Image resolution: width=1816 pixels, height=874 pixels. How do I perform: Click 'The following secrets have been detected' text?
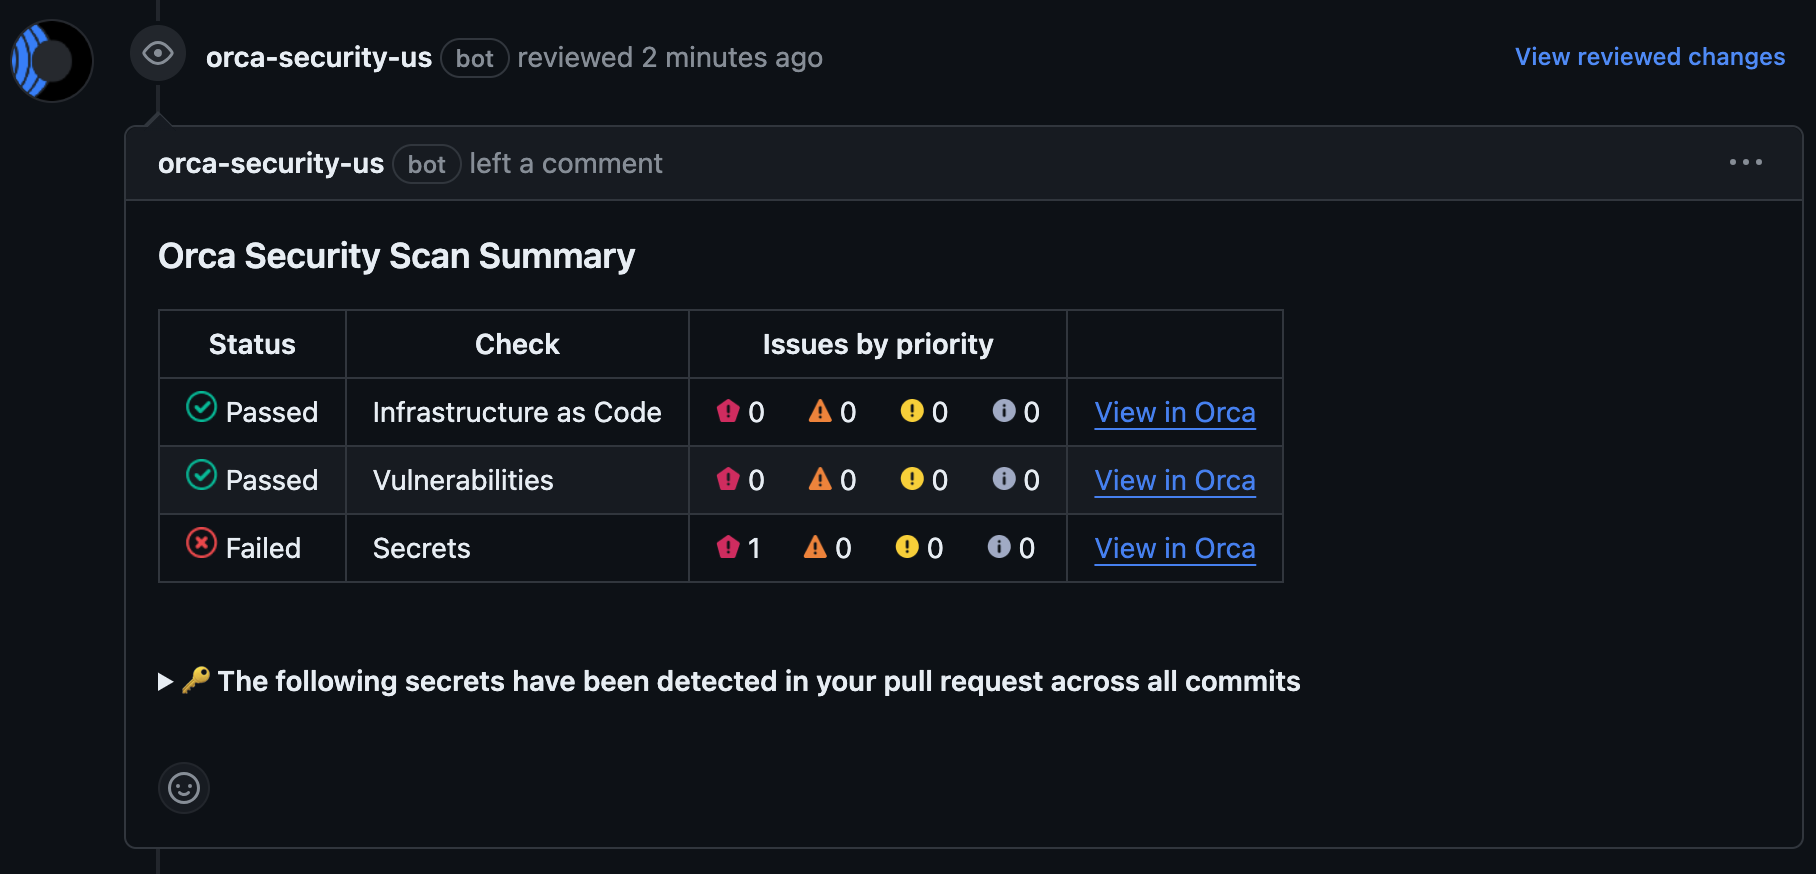point(759,681)
